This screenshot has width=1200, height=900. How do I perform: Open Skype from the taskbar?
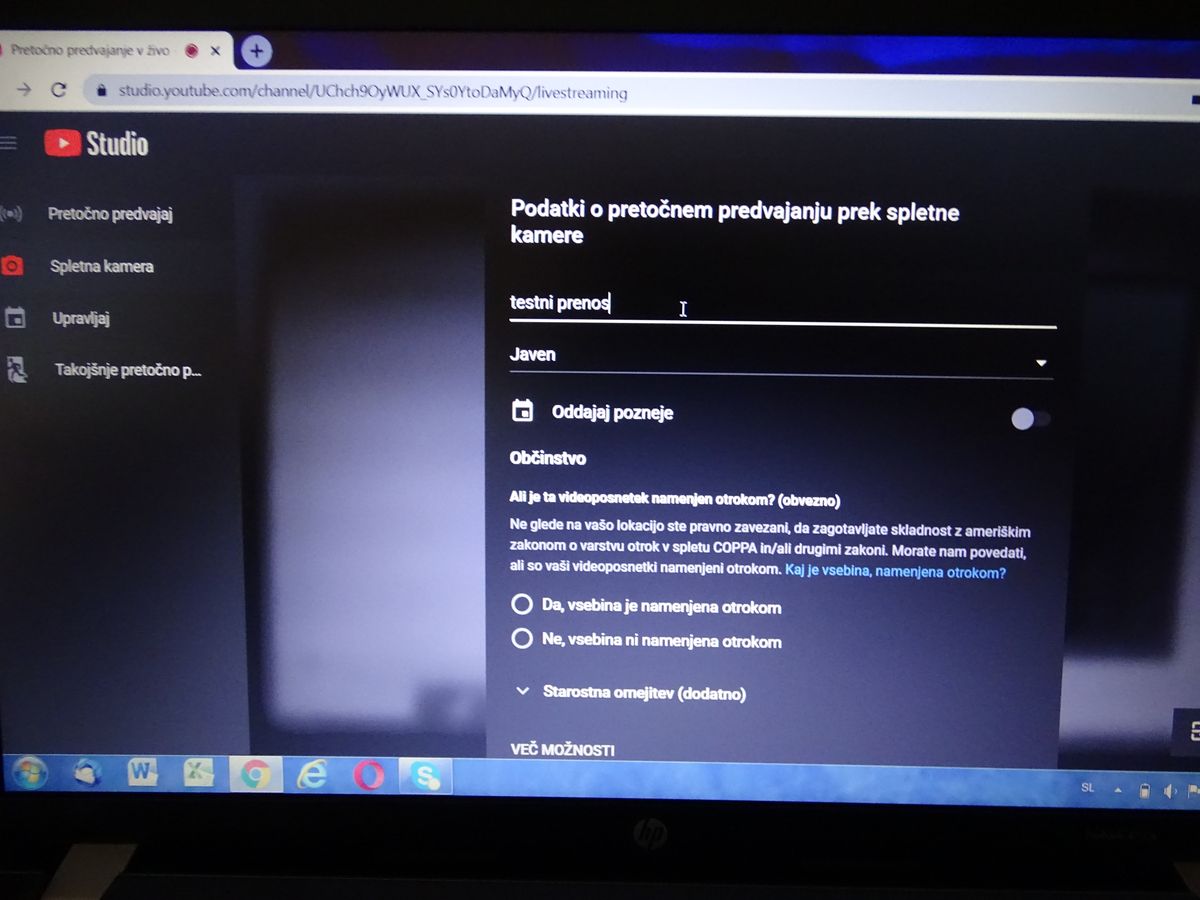425,776
